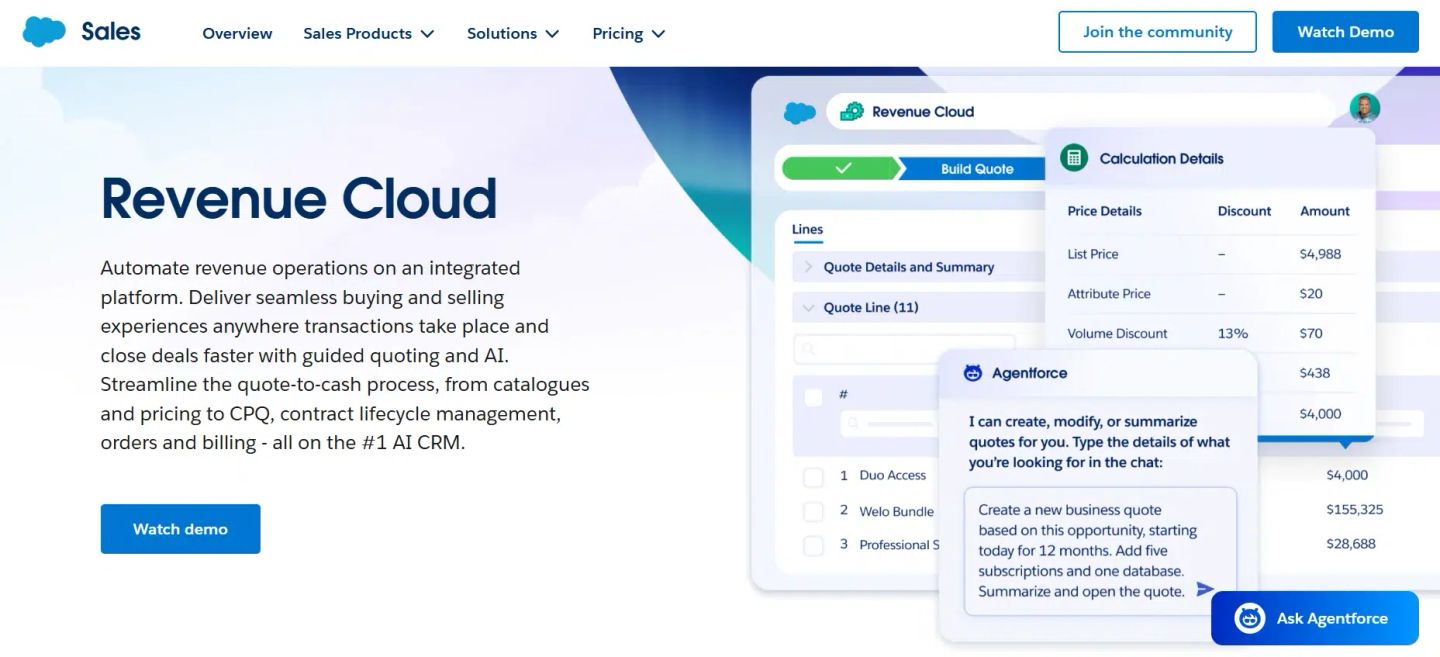This screenshot has width=1440, height=657.
Task: Click the Agentforce robot icon in chat button
Action: pyautogui.click(x=1249, y=618)
